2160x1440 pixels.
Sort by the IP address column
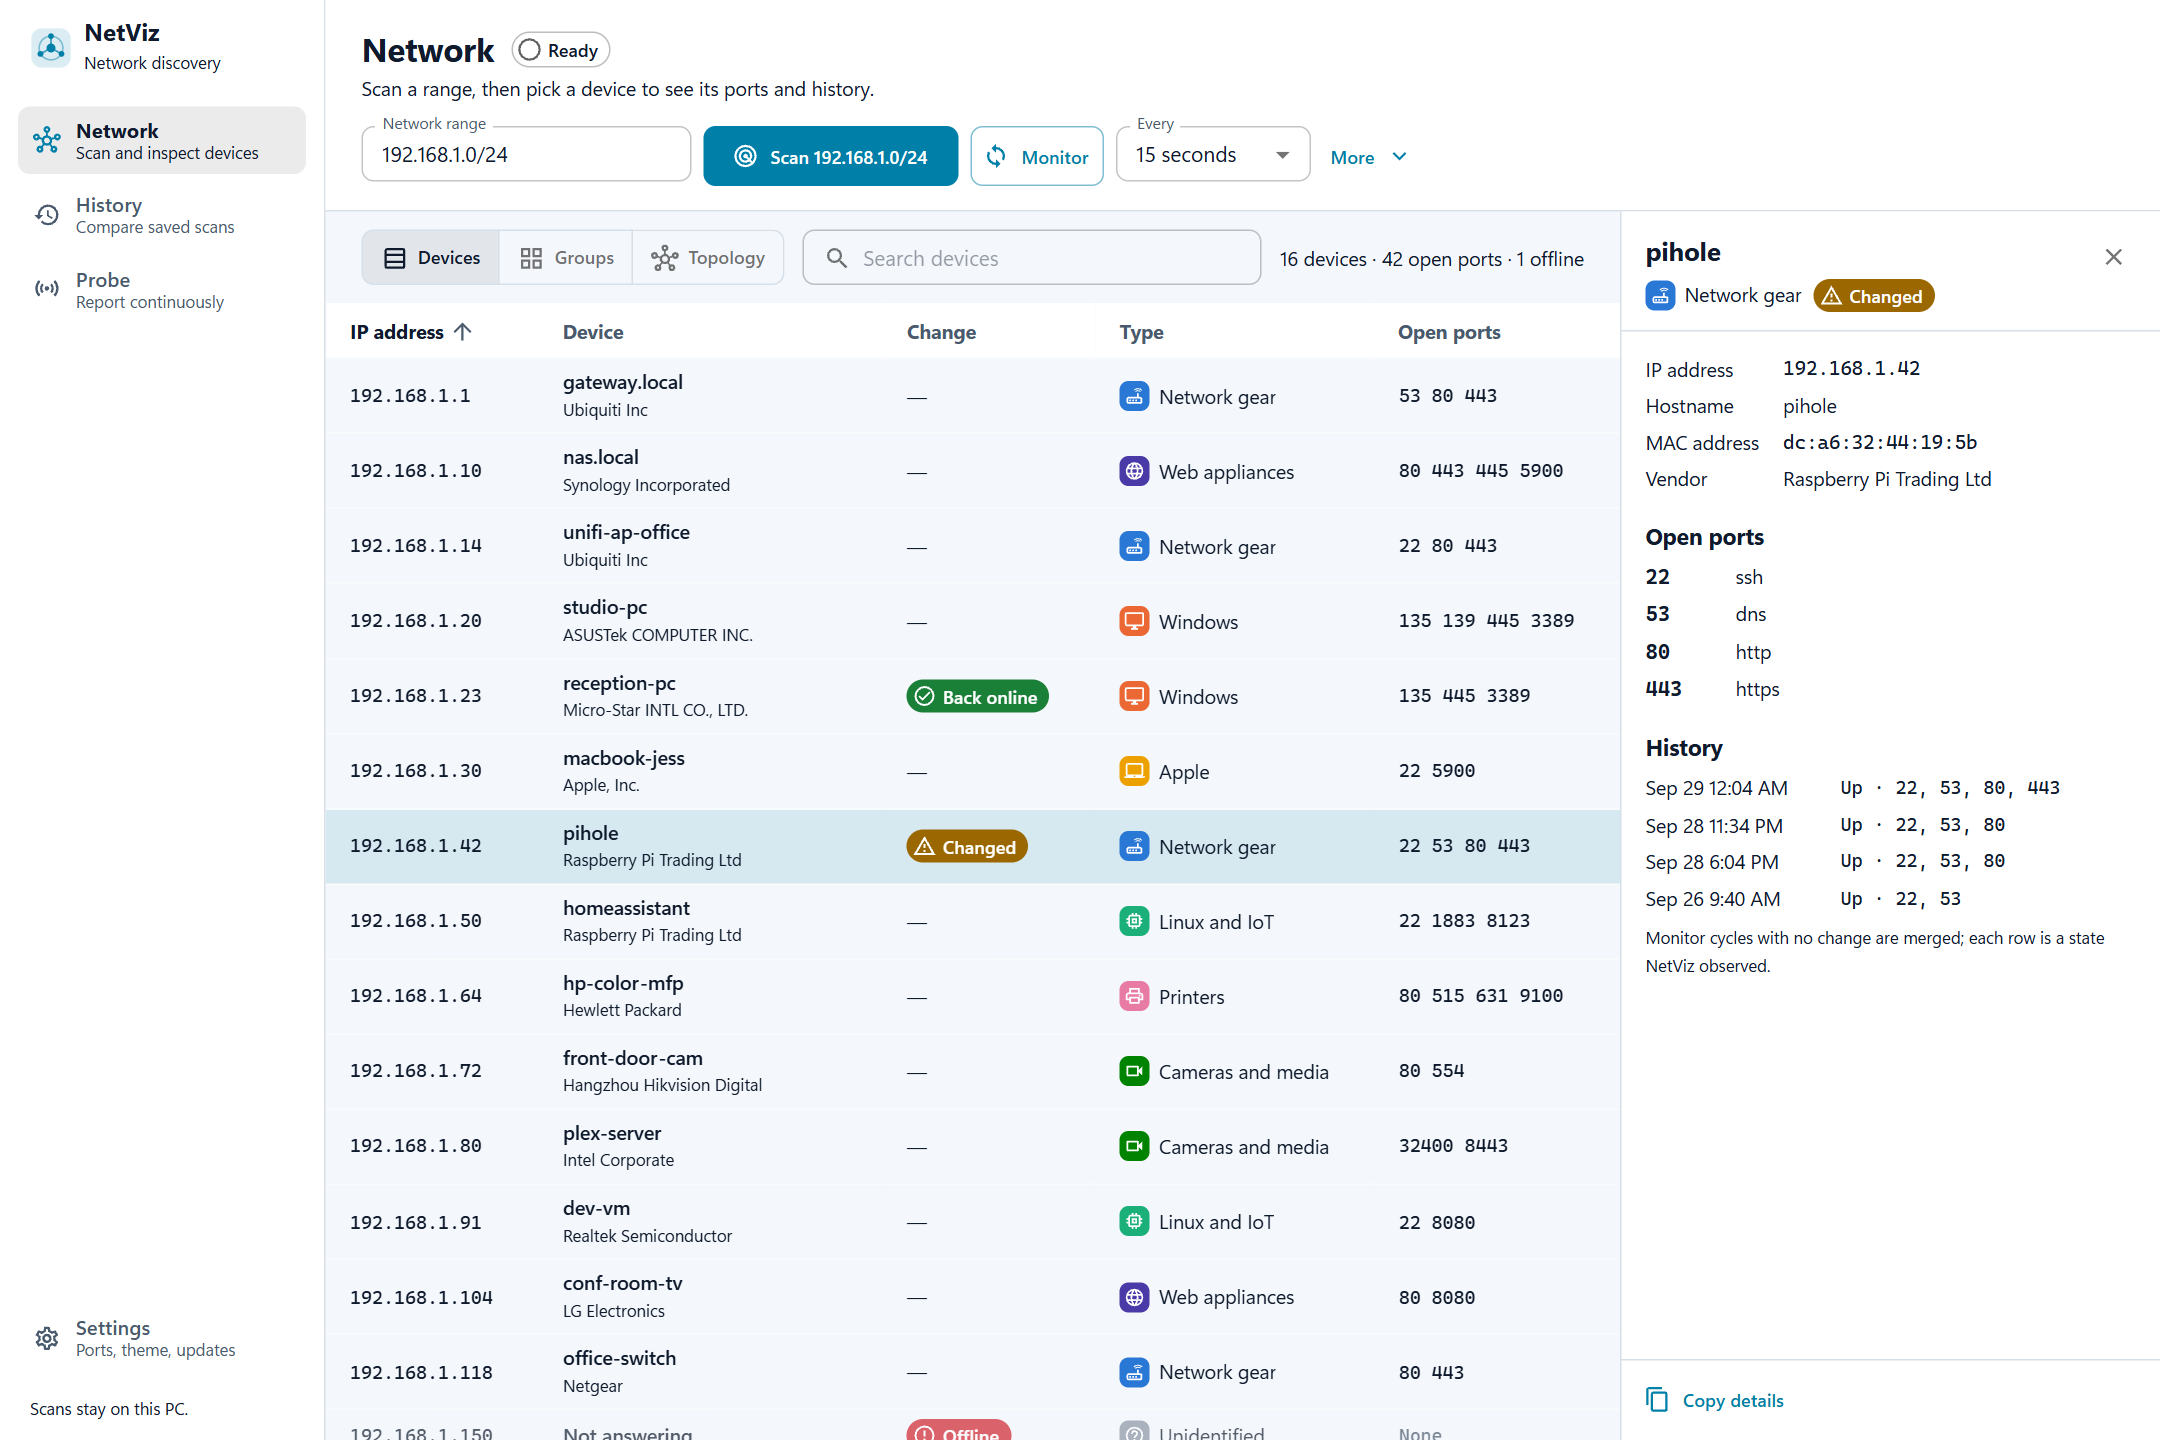coord(410,332)
